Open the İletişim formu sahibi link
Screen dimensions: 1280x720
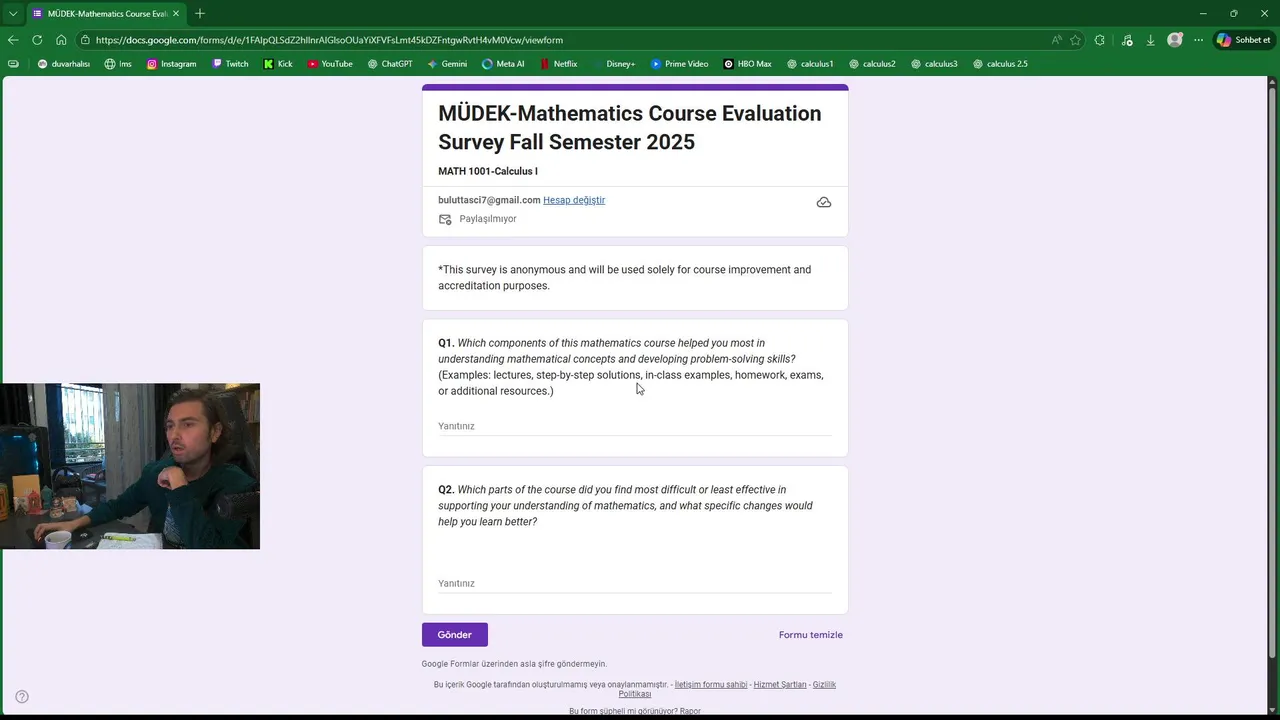tap(711, 685)
